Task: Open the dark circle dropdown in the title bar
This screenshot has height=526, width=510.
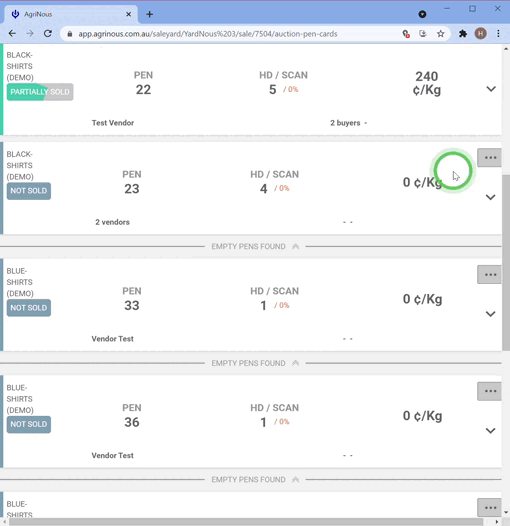Action: [x=422, y=14]
